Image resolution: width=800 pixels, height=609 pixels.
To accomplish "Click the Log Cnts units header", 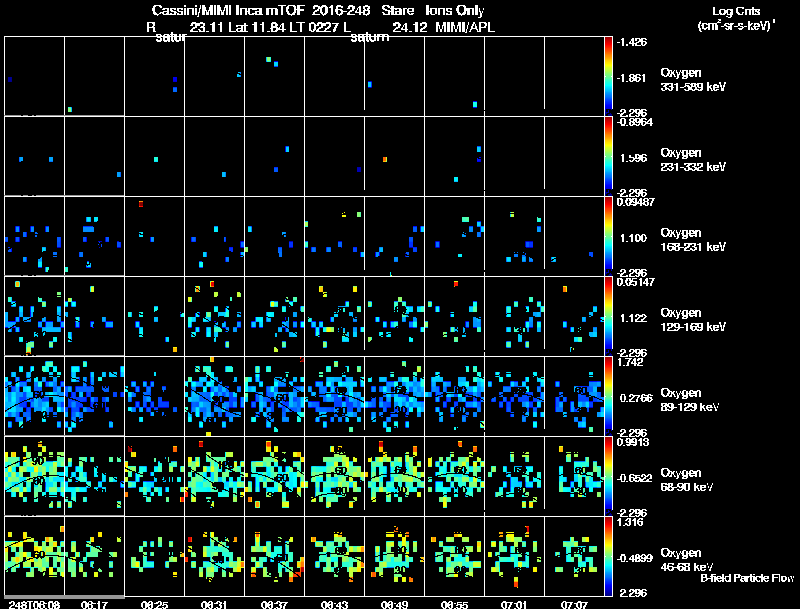I will [736, 18].
